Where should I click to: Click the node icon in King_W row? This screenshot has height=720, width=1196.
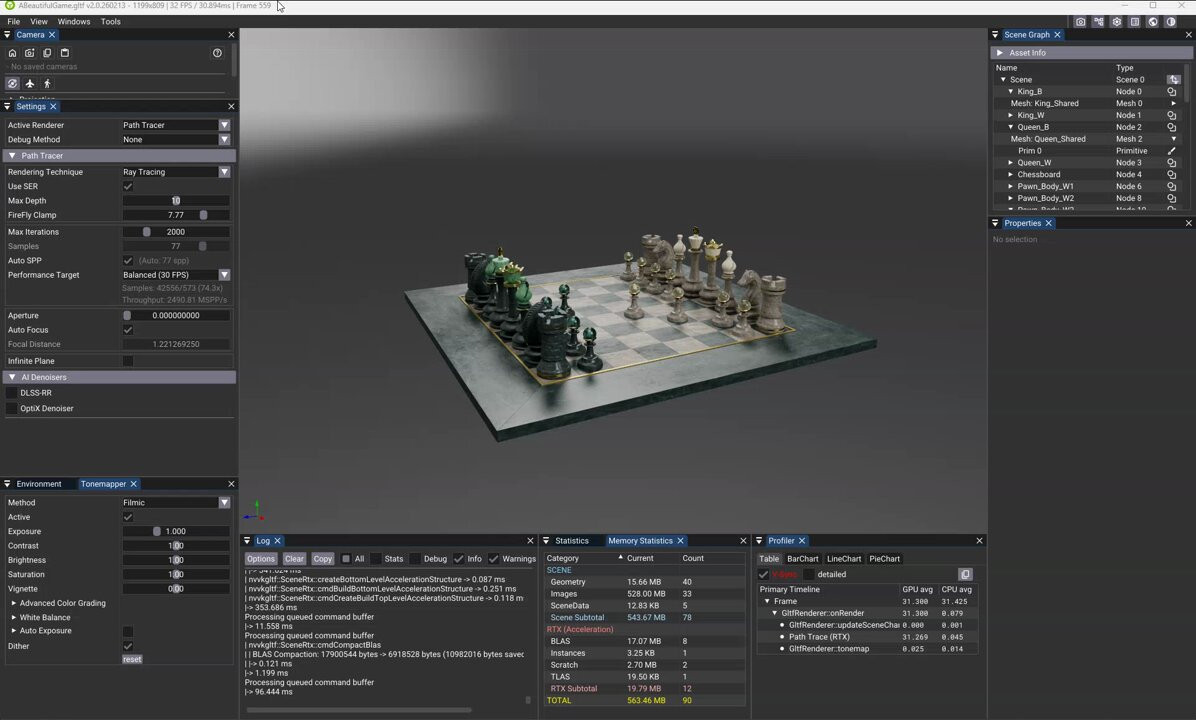(x=1172, y=115)
